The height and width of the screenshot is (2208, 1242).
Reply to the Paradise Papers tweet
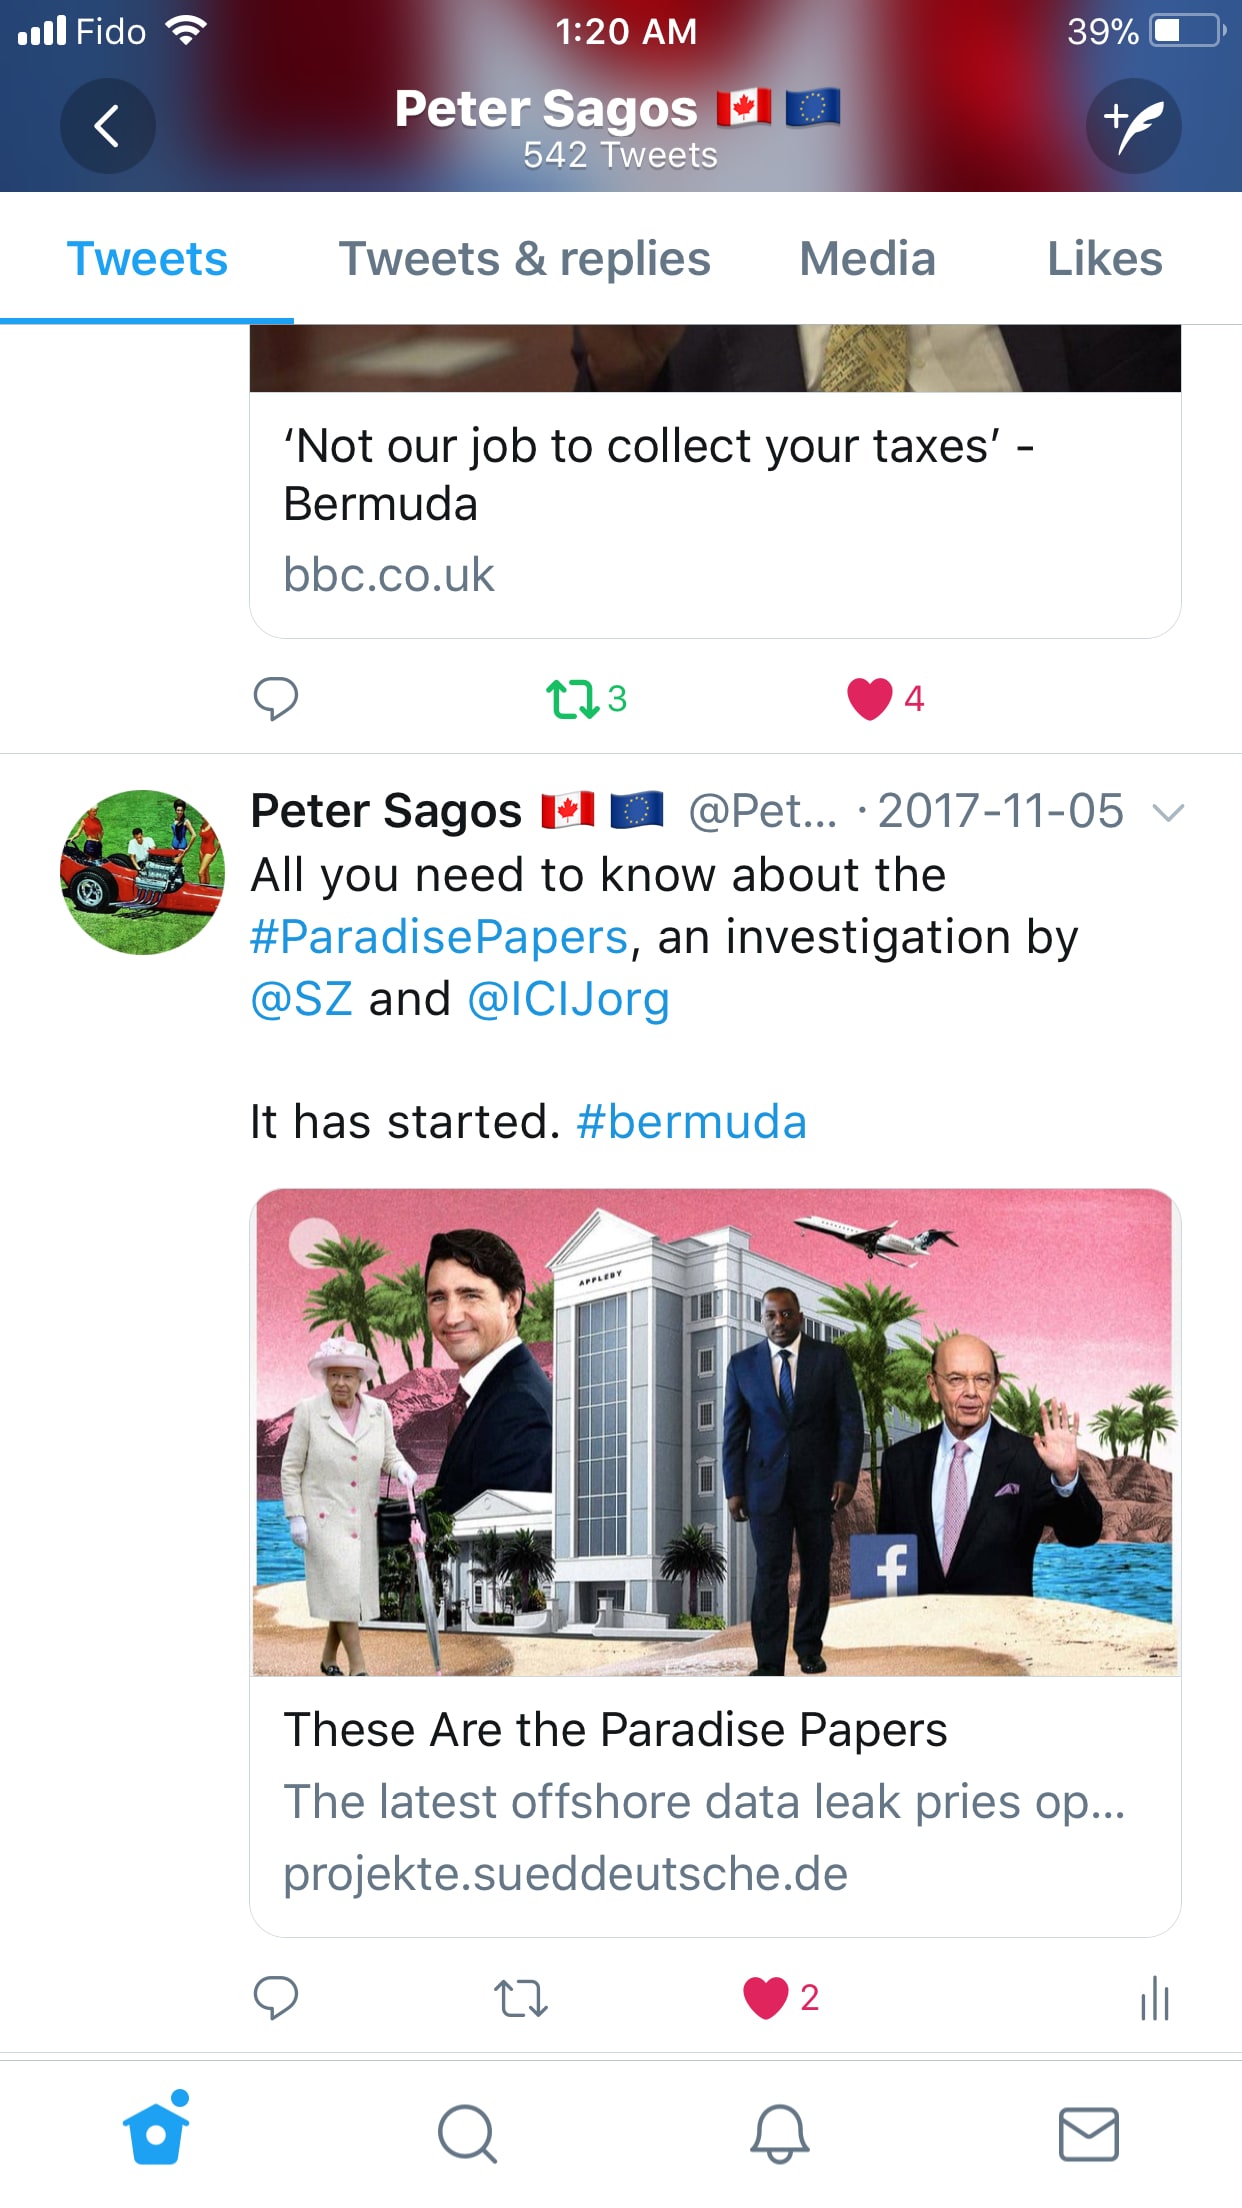tap(276, 1998)
